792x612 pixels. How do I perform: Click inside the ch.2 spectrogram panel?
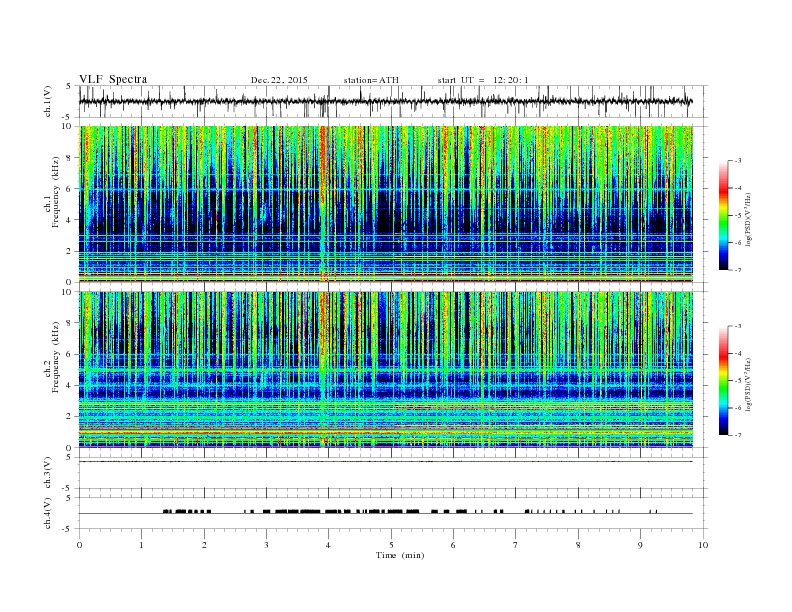point(385,370)
